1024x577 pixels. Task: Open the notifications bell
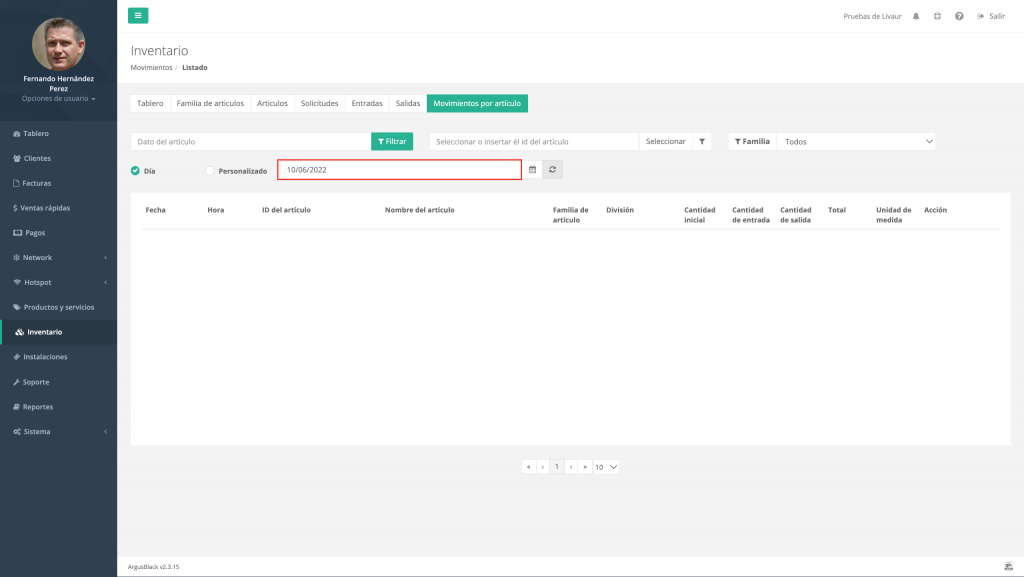pos(916,16)
